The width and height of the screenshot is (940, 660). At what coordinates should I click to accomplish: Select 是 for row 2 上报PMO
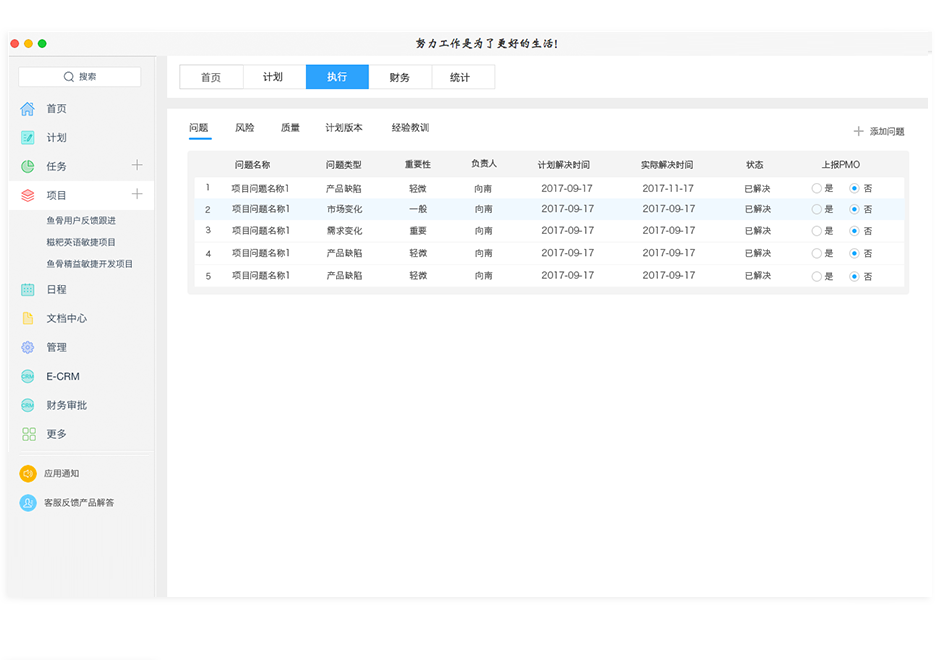817,209
